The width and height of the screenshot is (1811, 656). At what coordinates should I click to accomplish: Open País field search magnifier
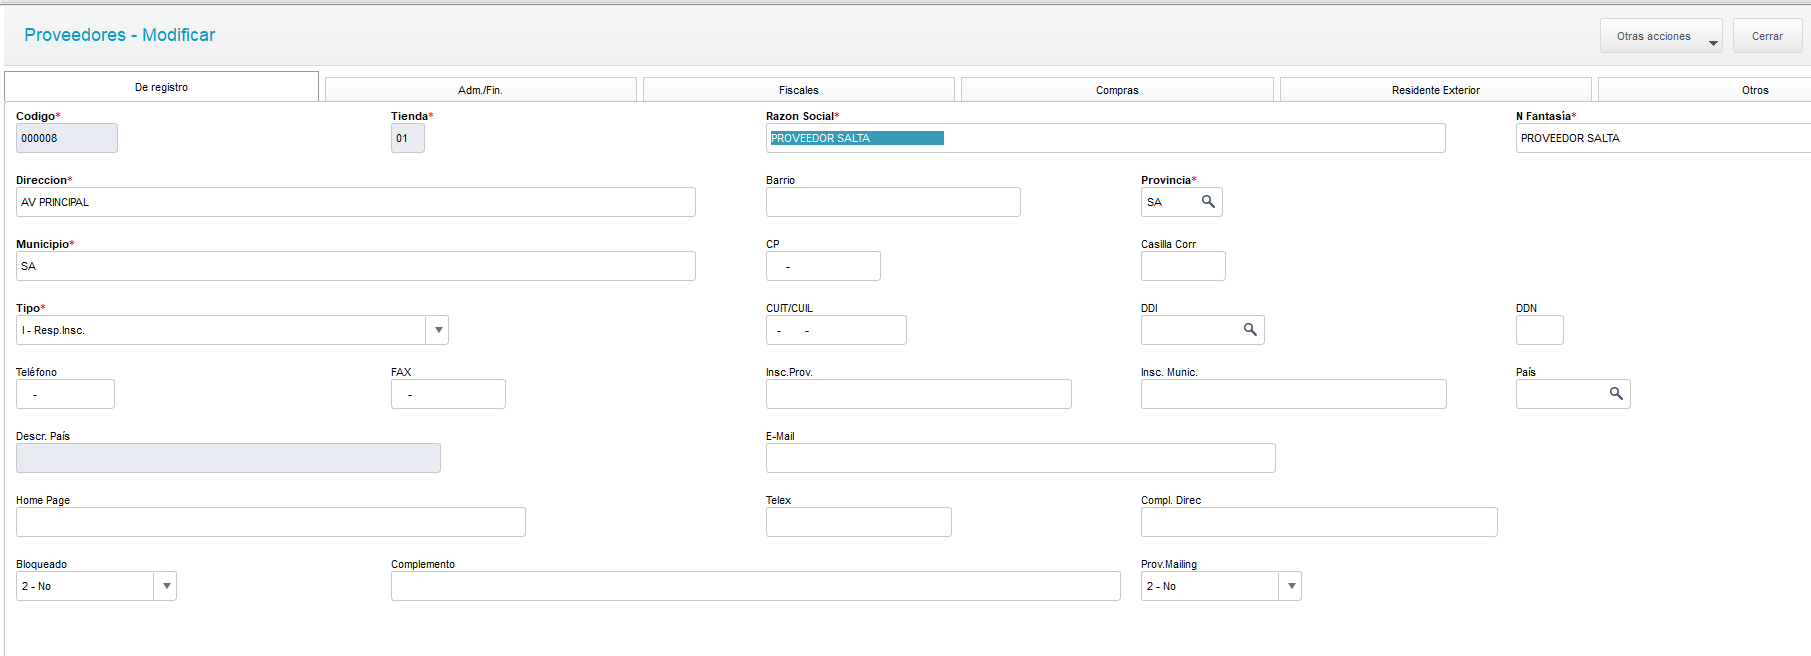click(1616, 394)
